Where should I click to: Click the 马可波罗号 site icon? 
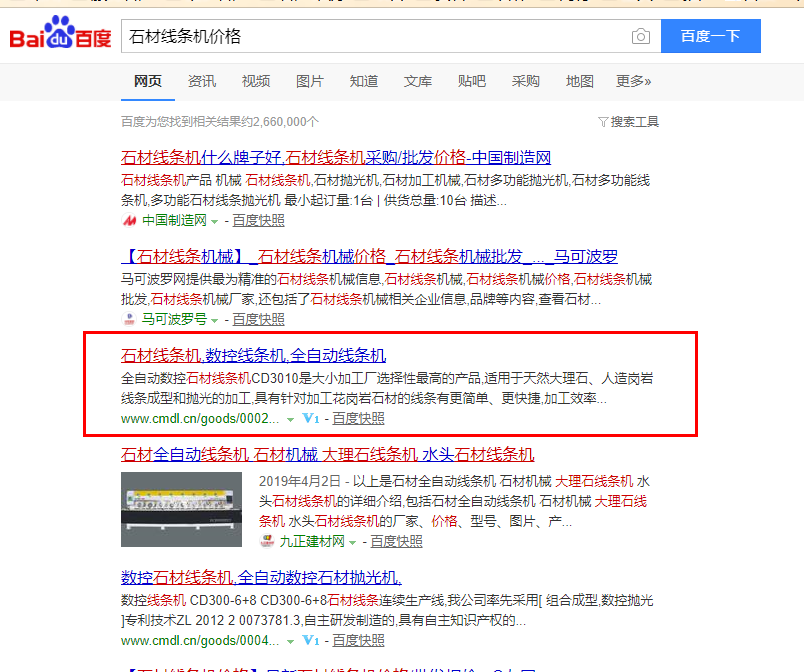[129, 319]
